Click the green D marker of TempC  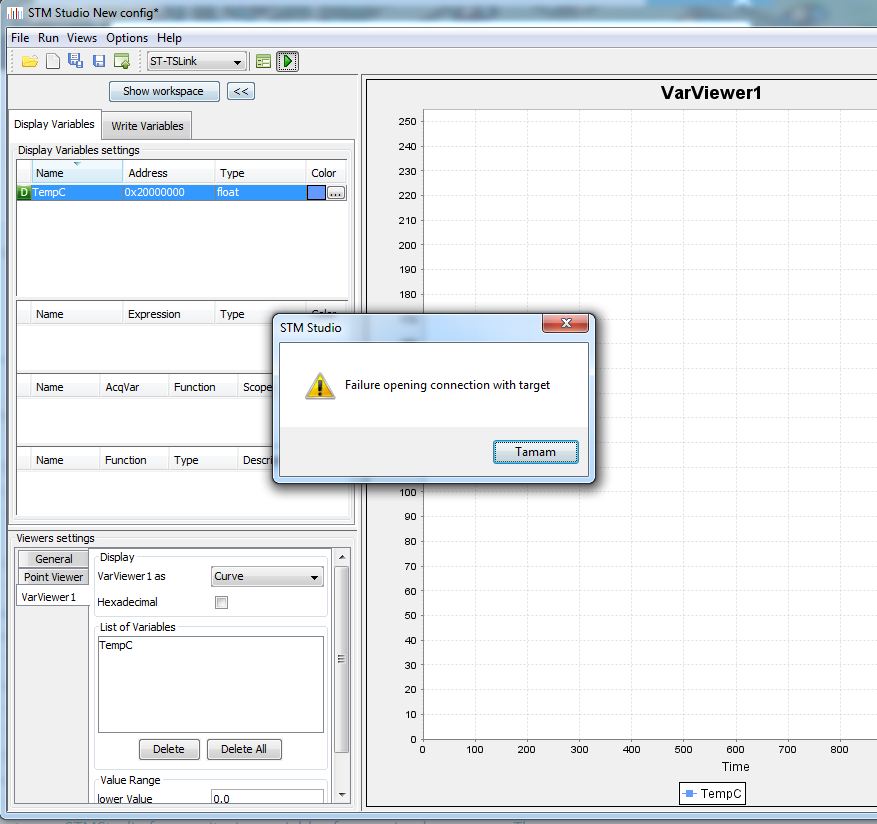point(23,192)
